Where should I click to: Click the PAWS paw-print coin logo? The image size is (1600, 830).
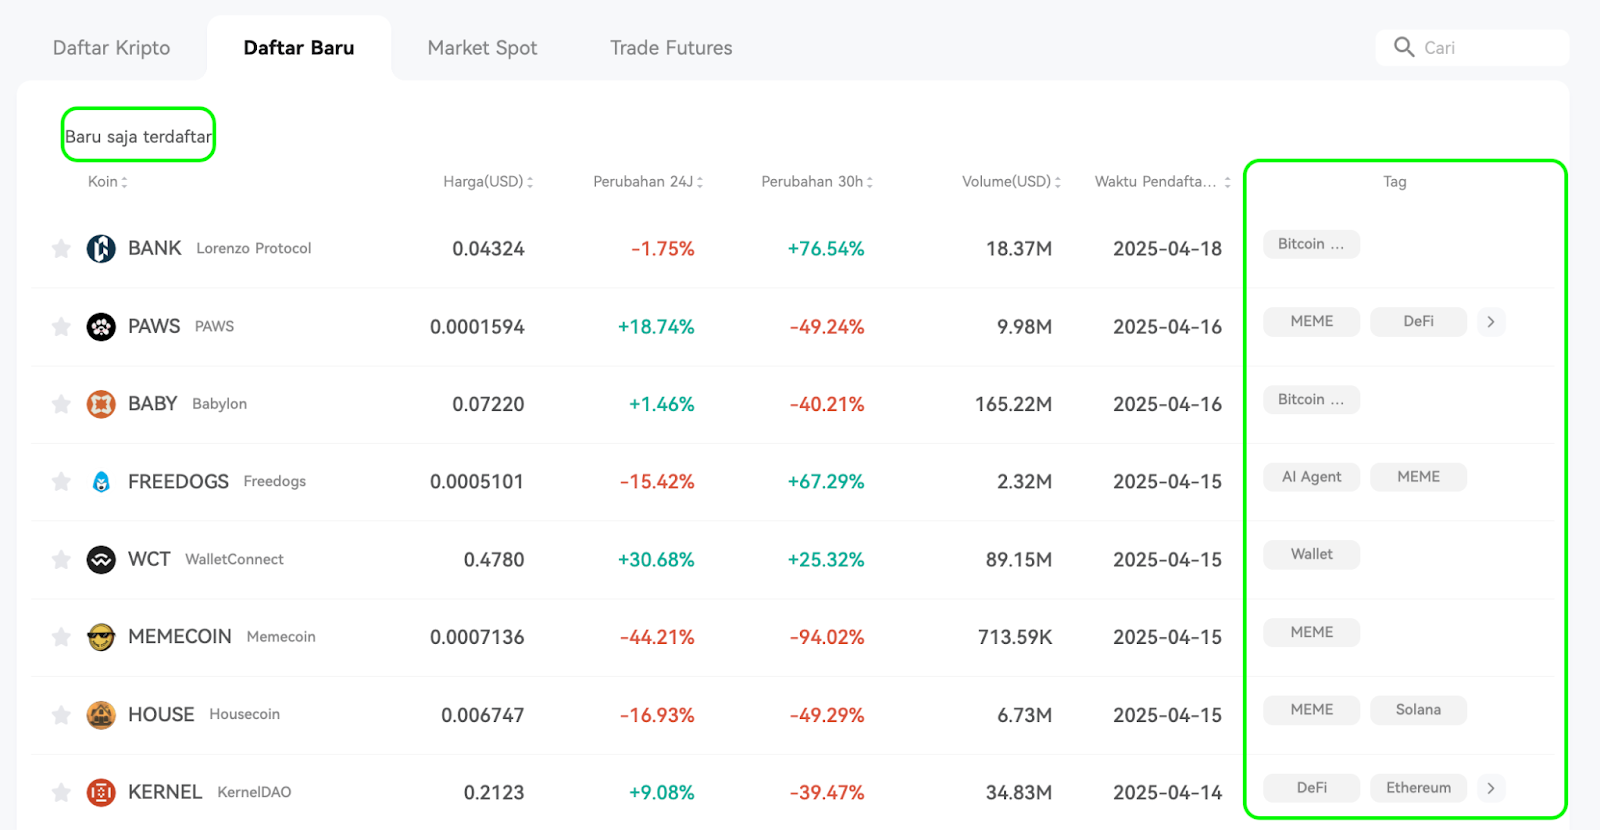[101, 326]
